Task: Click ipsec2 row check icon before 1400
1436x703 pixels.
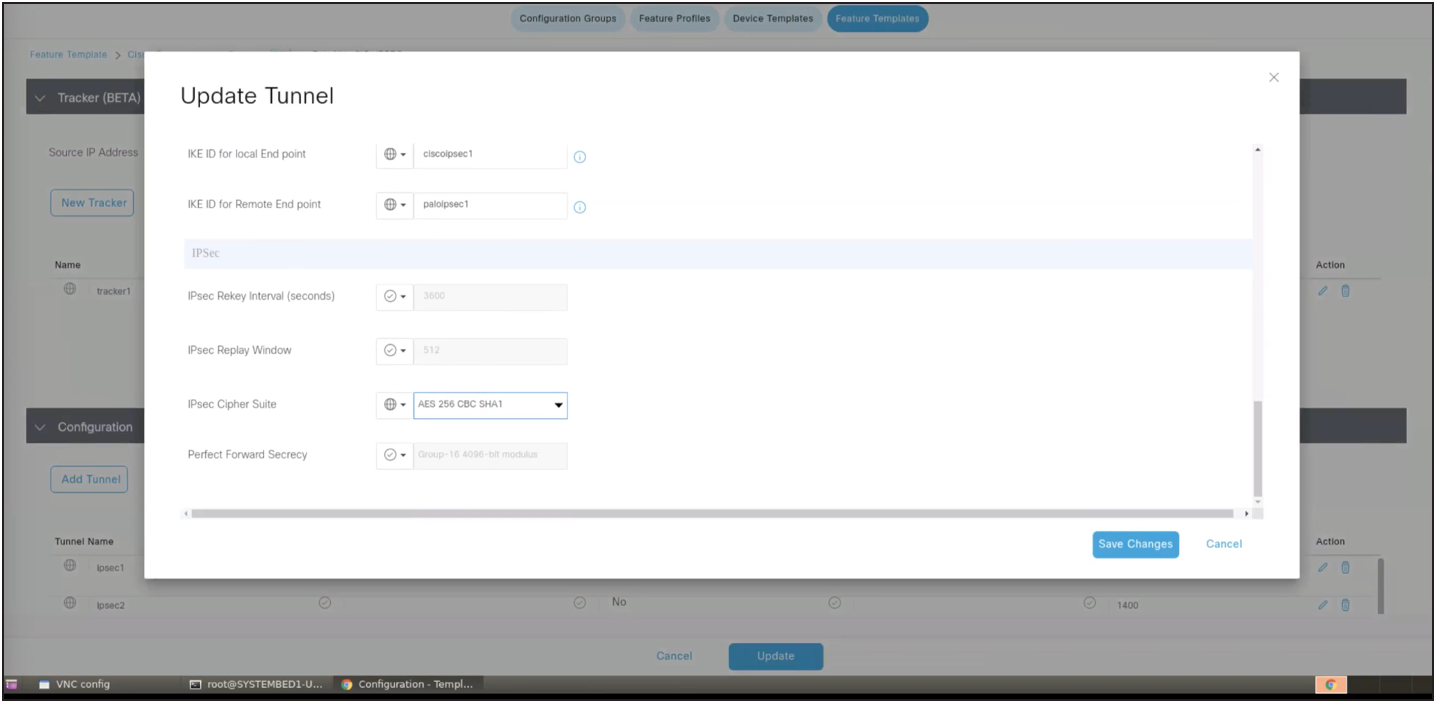Action: (x=1090, y=603)
